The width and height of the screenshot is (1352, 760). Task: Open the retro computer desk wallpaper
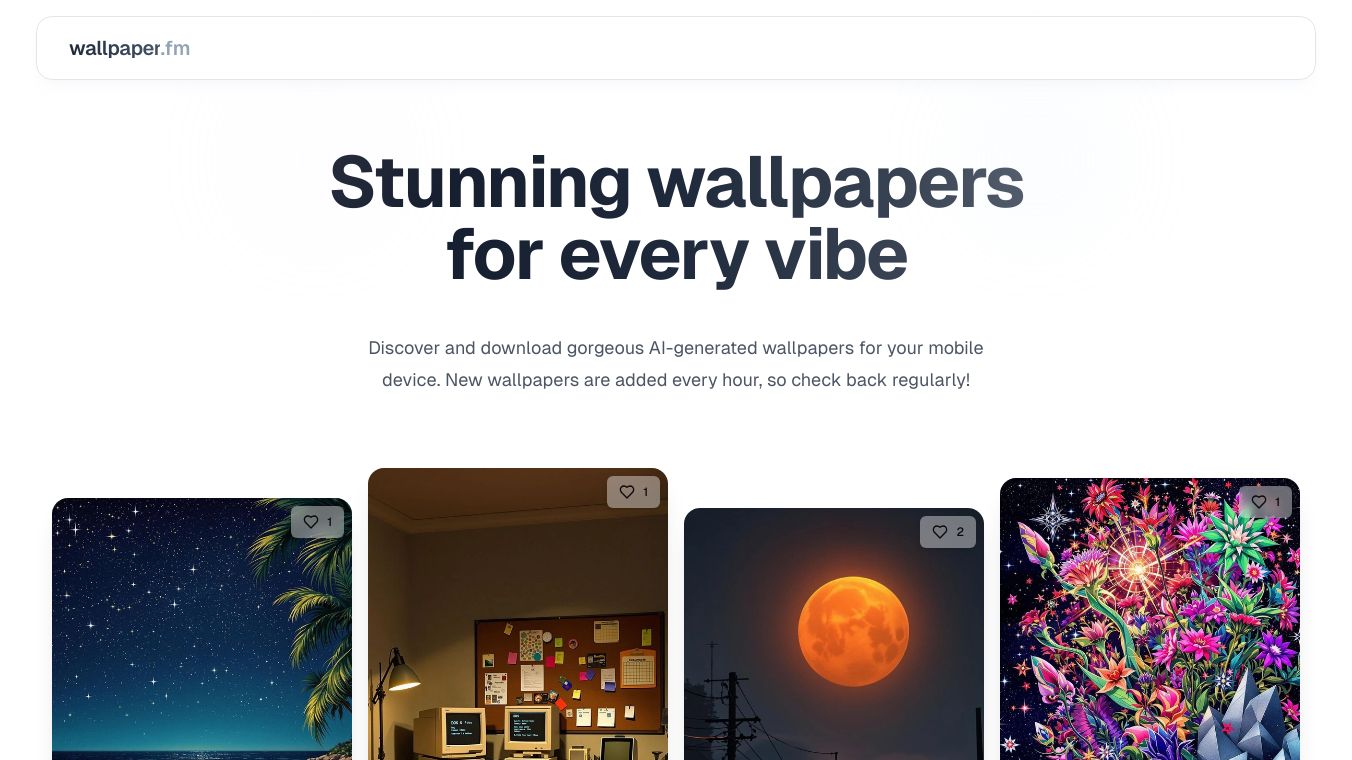518,614
